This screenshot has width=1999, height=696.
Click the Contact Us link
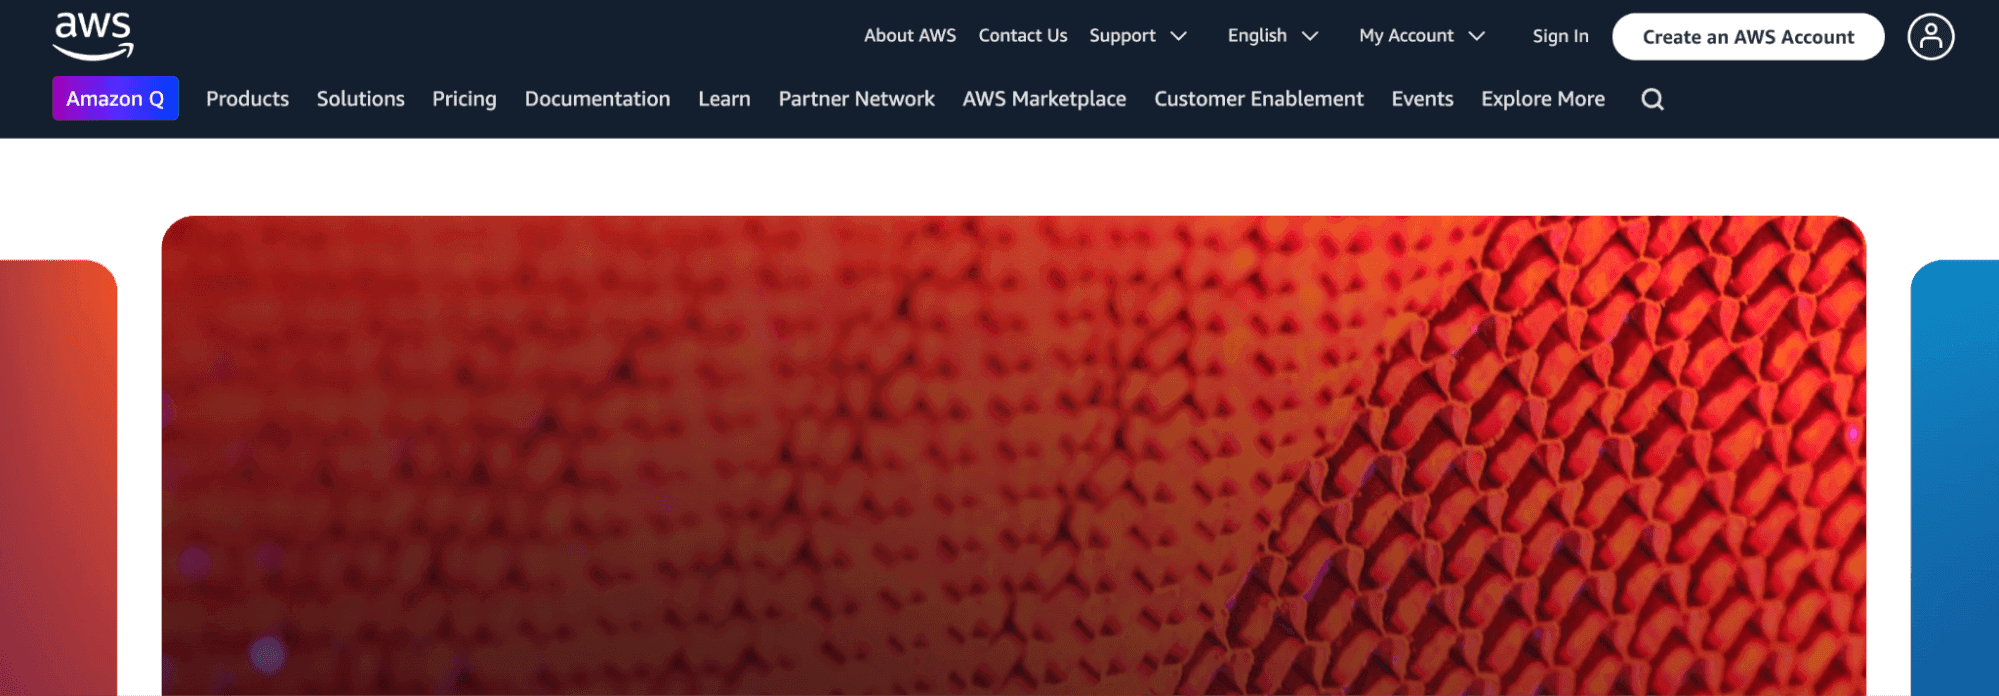coord(1022,35)
